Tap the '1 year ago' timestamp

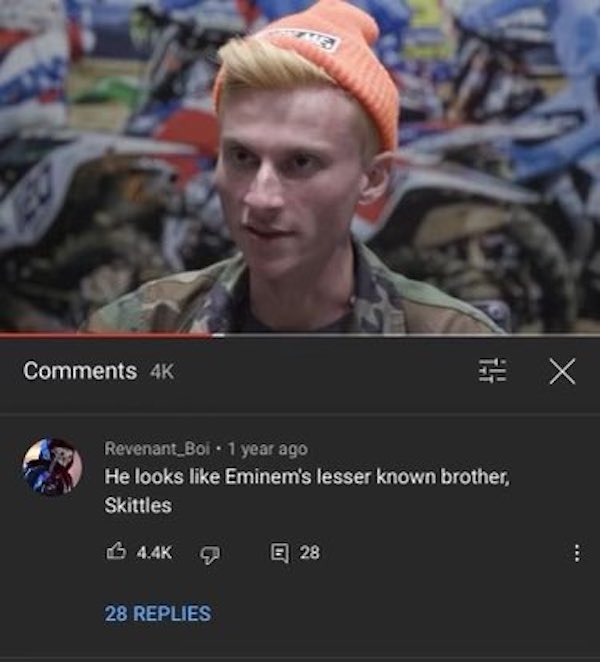tap(268, 449)
